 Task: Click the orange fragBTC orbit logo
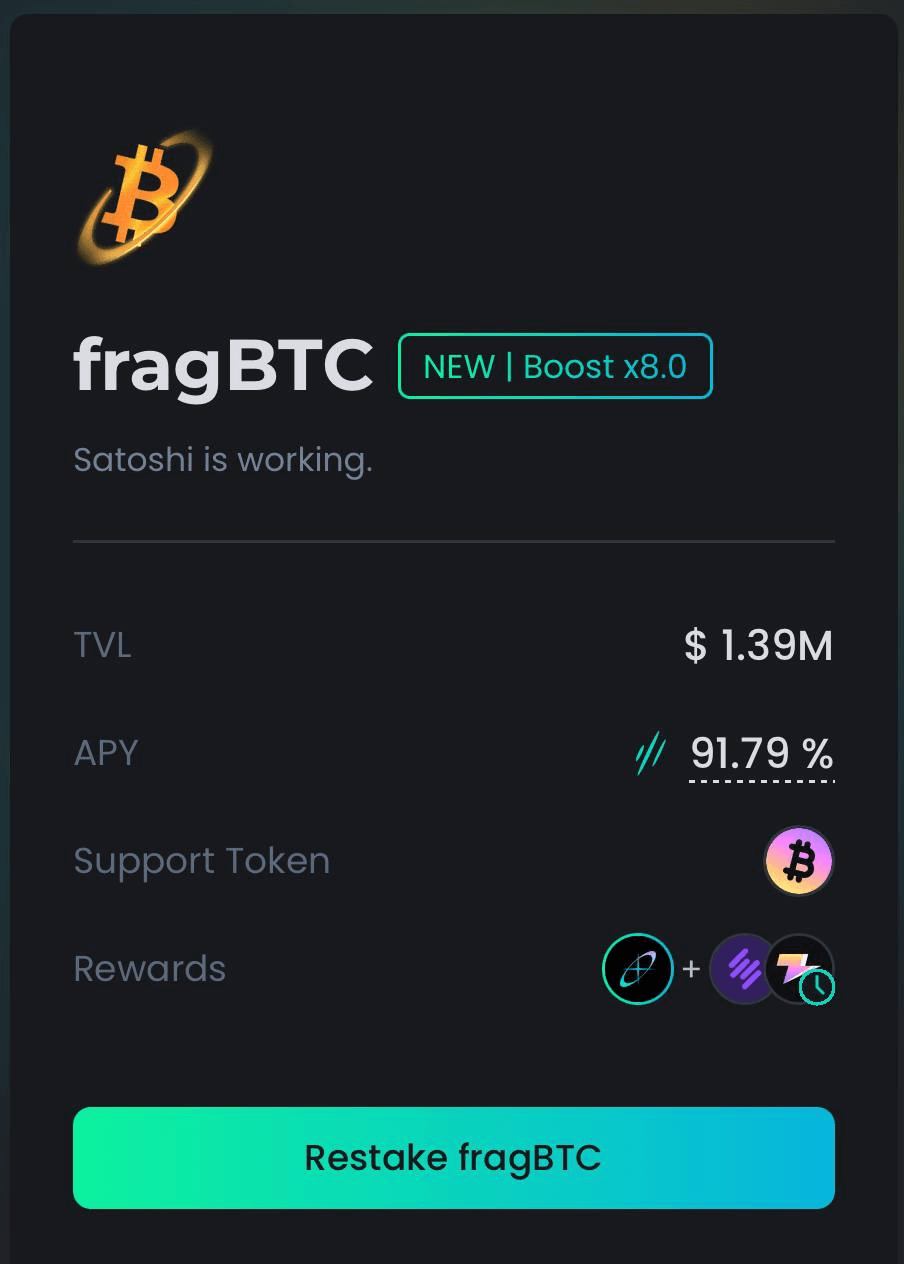145,197
